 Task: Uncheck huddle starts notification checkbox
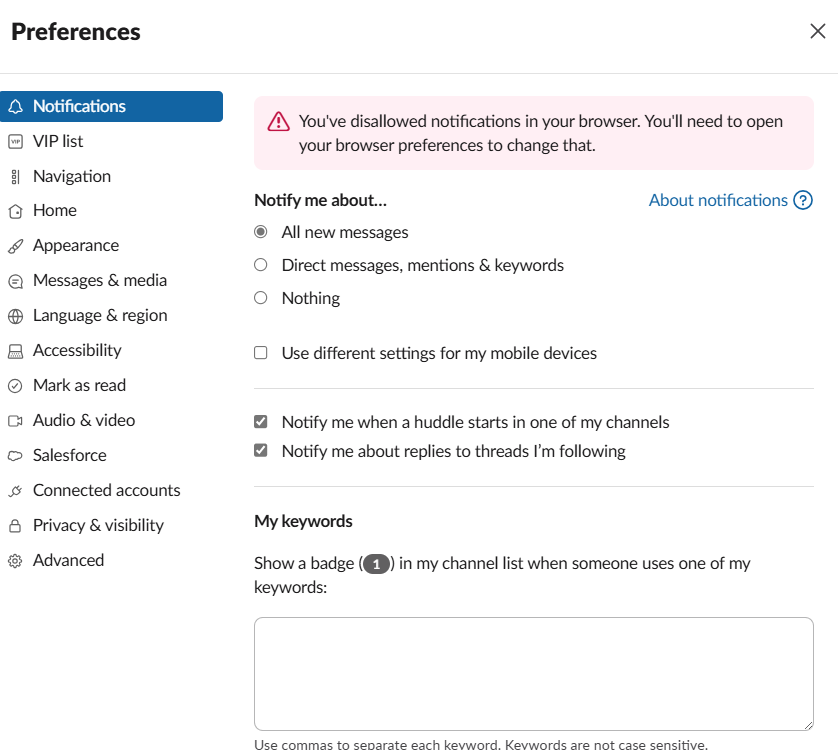[x=260, y=421]
